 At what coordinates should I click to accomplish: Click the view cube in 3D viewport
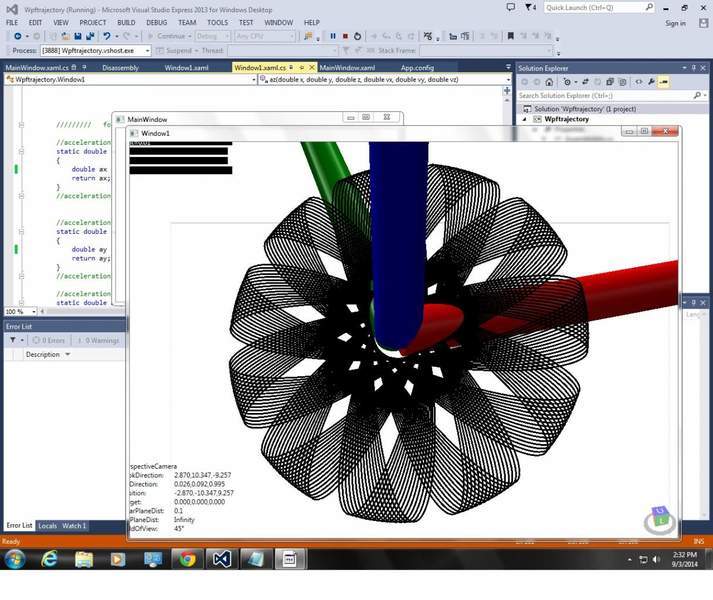(660, 520)
